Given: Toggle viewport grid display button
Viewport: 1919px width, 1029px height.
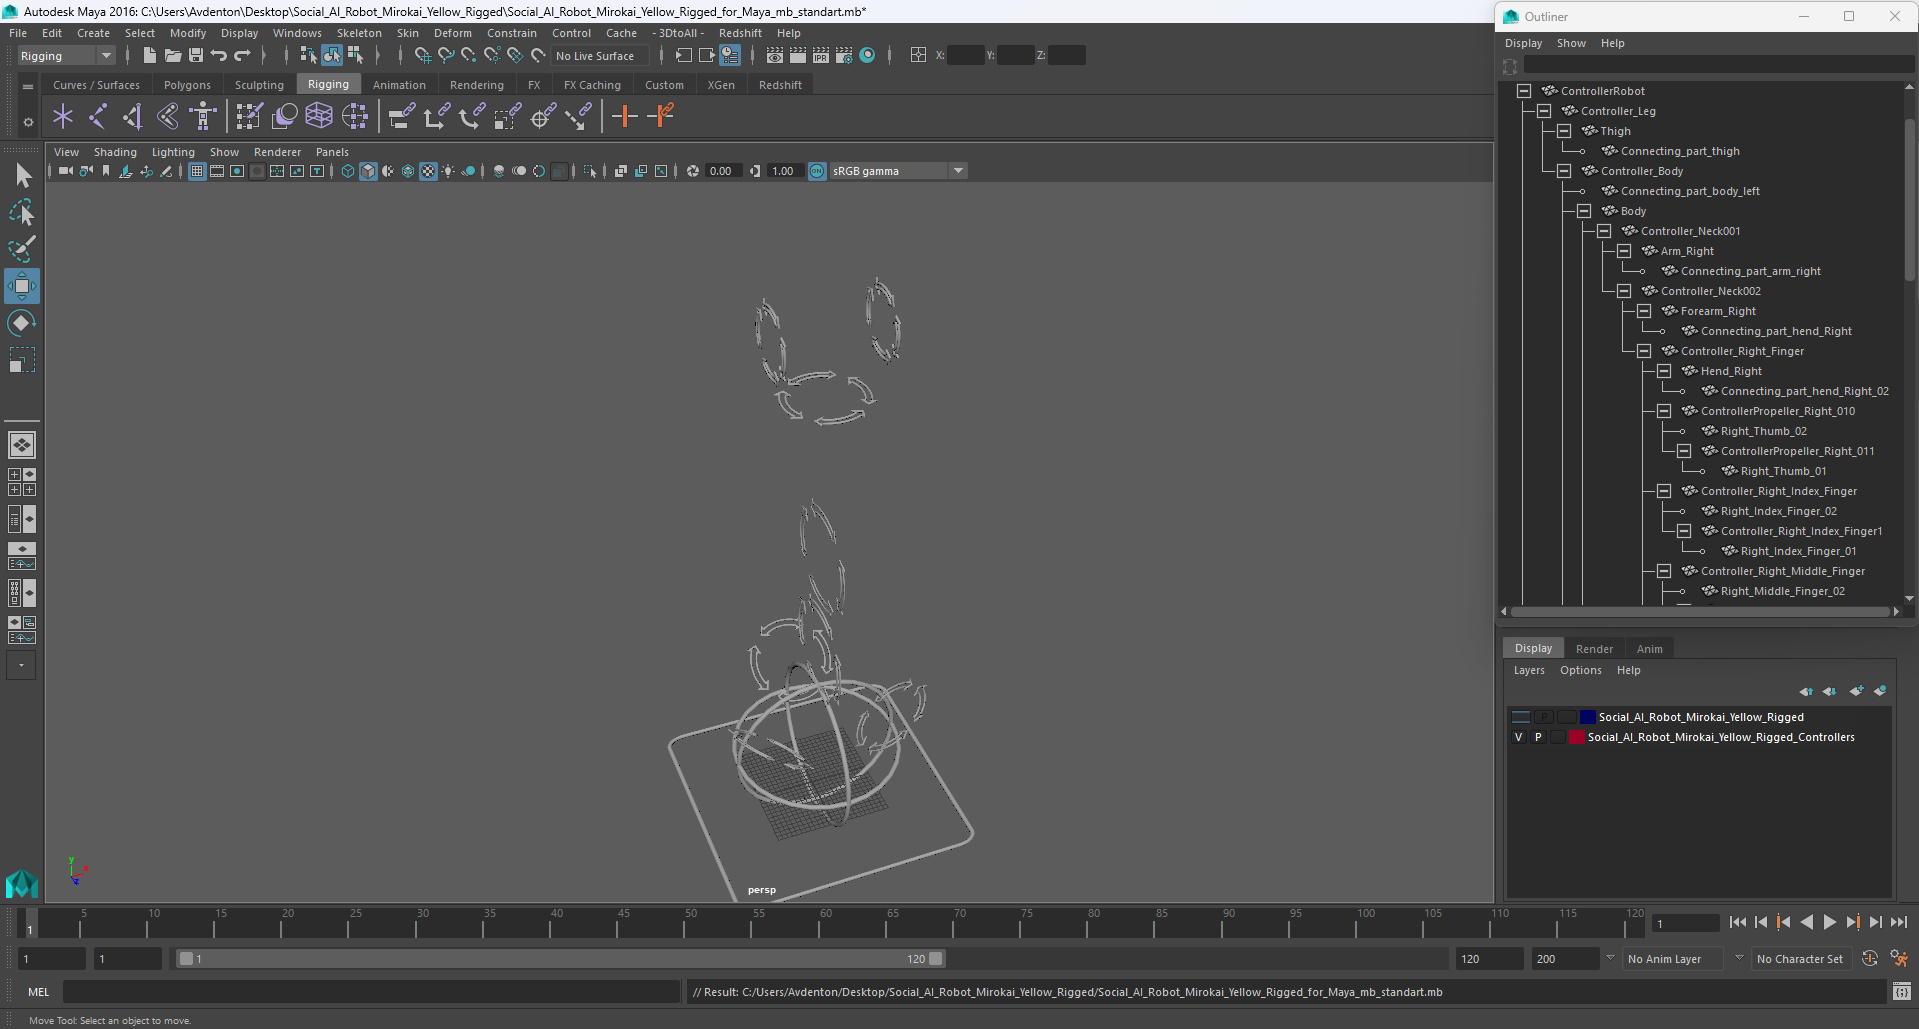Looking at the screenshot, I should coord(197,171).
